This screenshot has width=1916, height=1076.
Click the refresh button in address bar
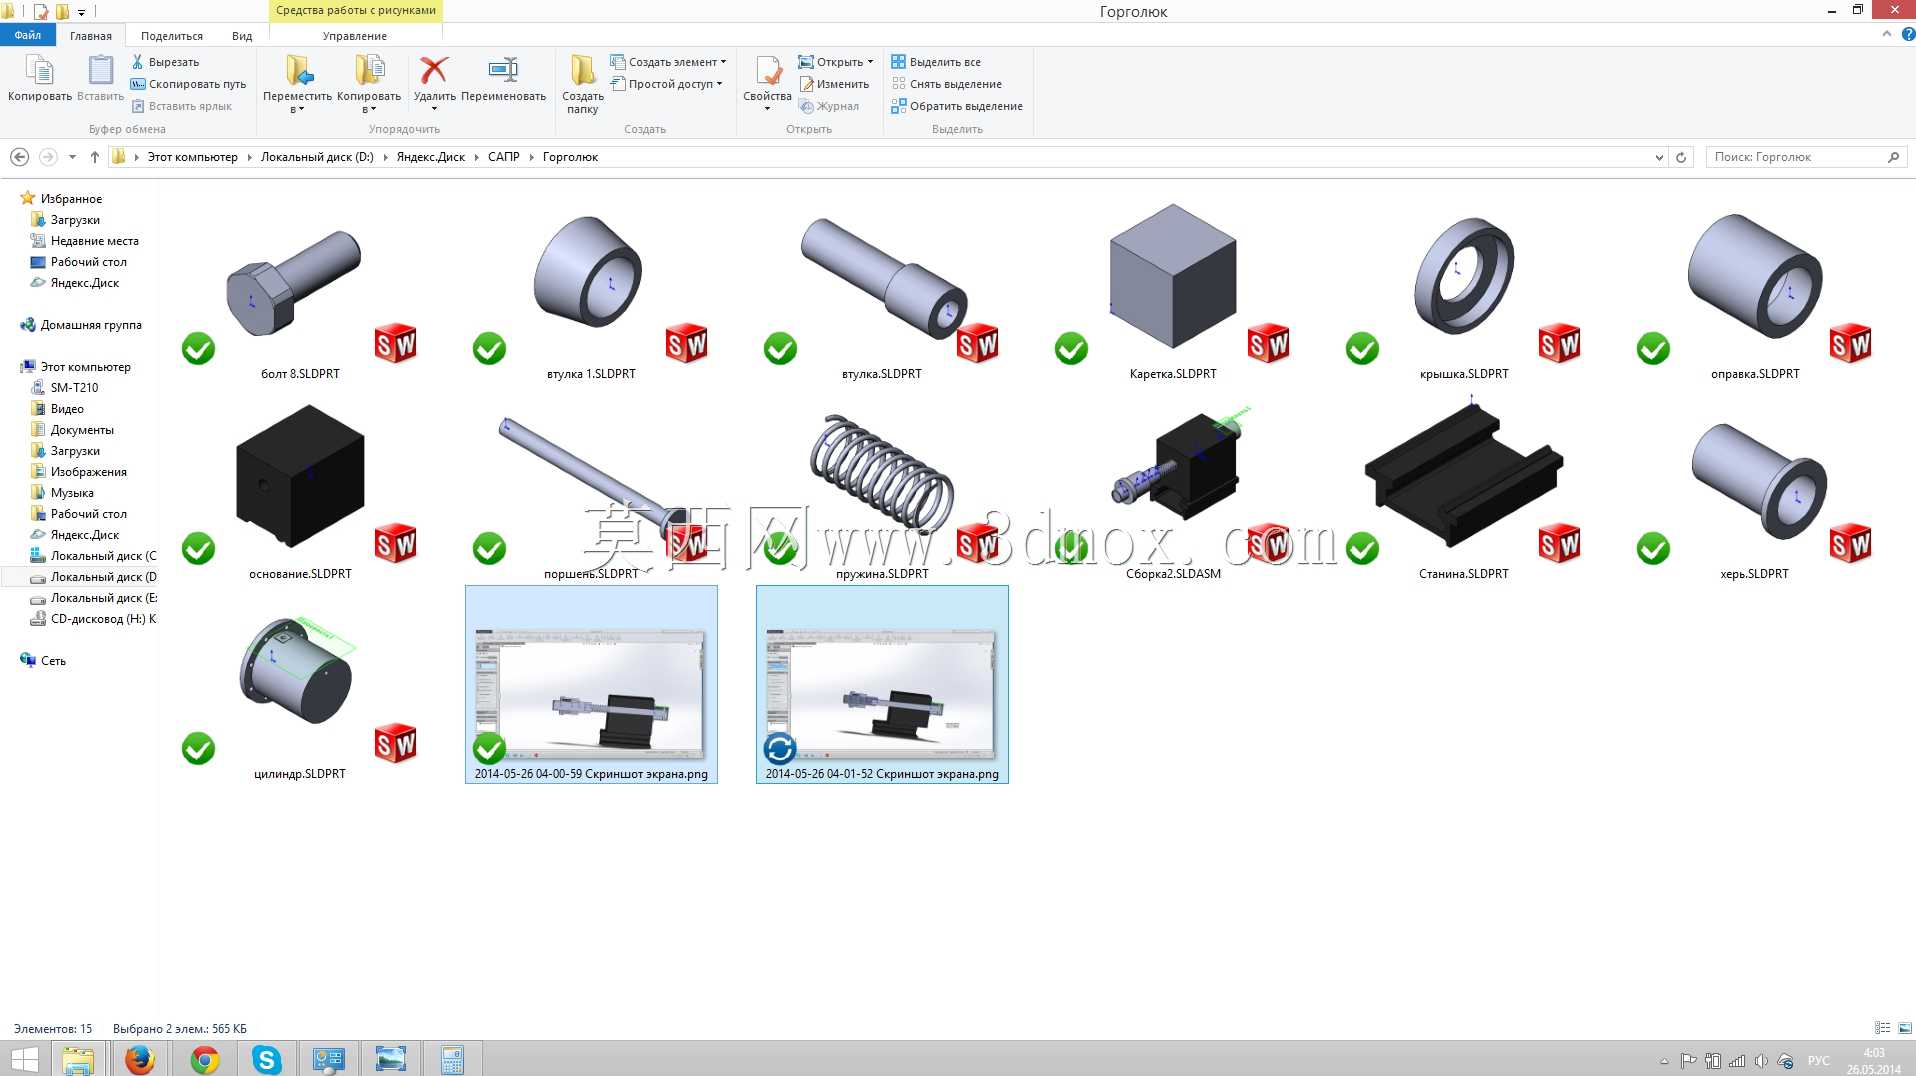[1681, 157]
